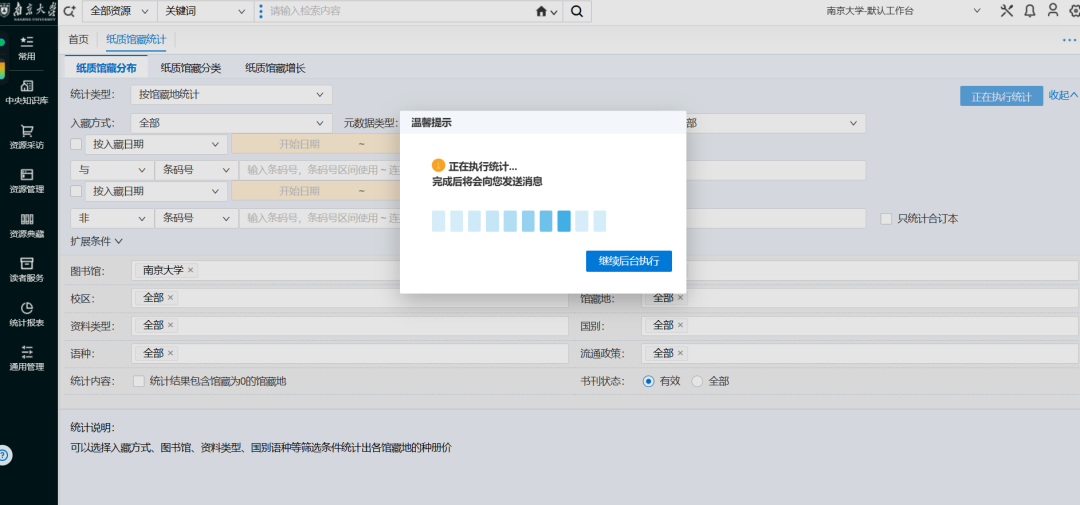The width and height of the screenshot is (1080, 505).
Task: Open the 中央知识库 sidebar module
Action: coord(27,92)
